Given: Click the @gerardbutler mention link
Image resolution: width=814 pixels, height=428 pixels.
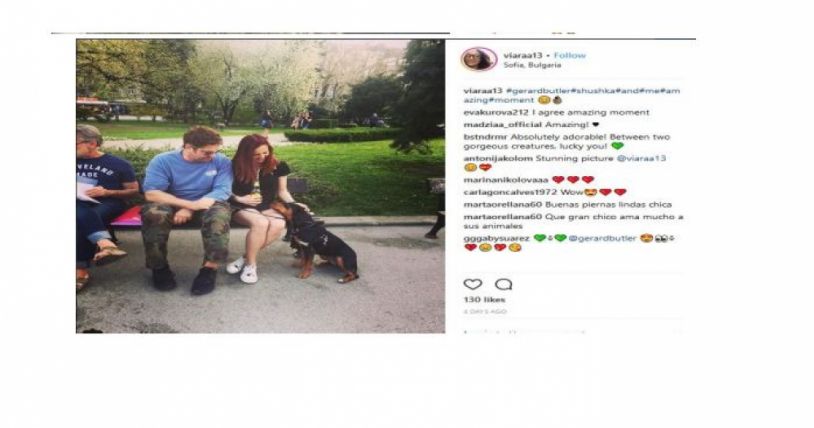Looking at the screenshot, I should point(602,238).
